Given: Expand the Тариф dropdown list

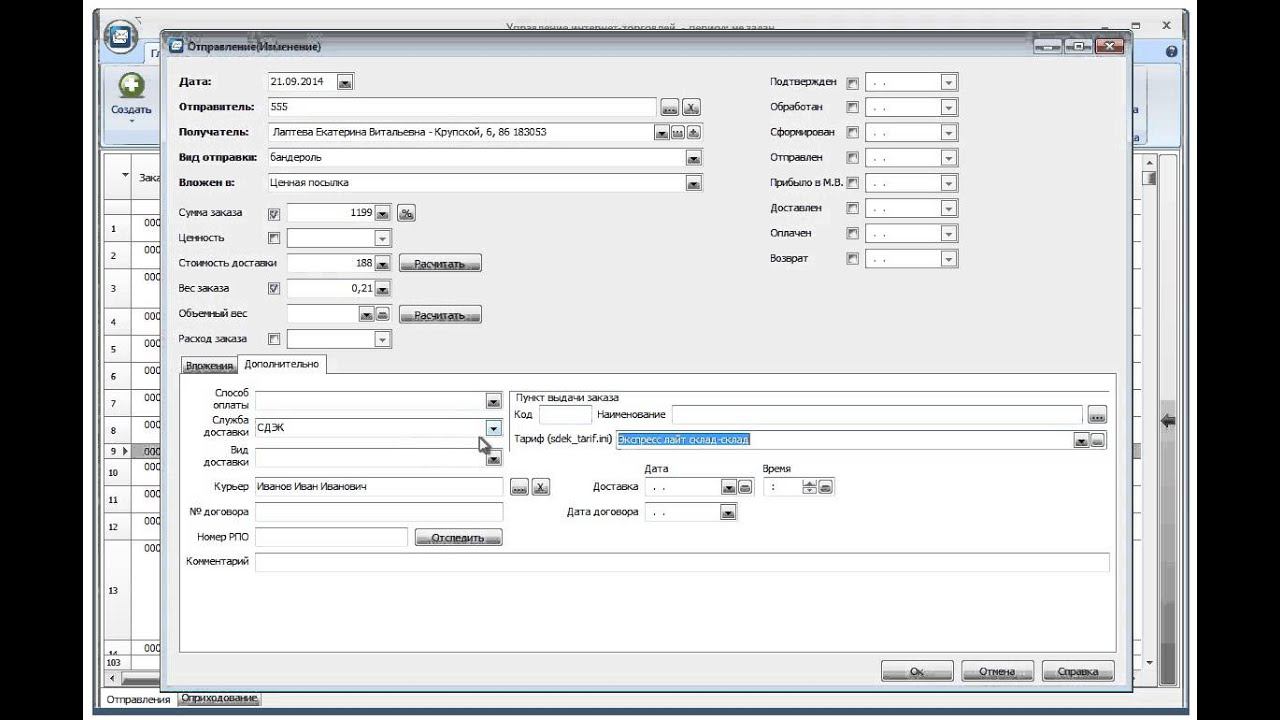Looking at the screenshot, I should (x=1081, y=440).
